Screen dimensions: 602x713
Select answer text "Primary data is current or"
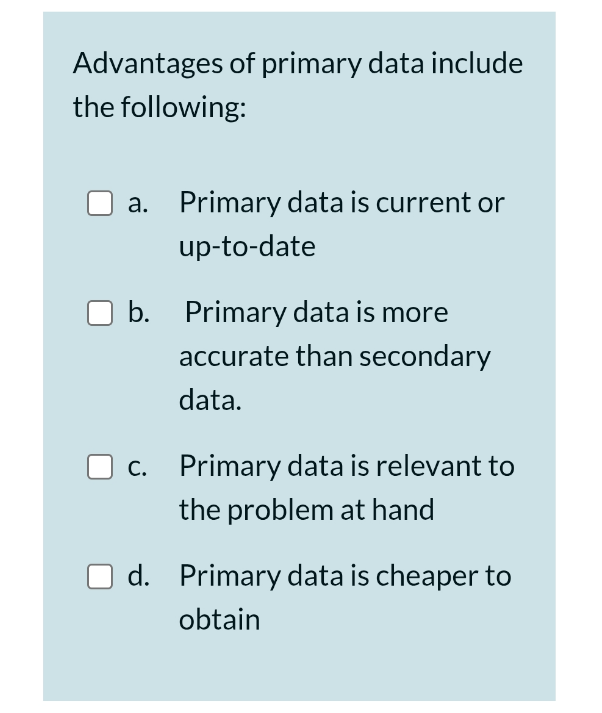(342, 203)
